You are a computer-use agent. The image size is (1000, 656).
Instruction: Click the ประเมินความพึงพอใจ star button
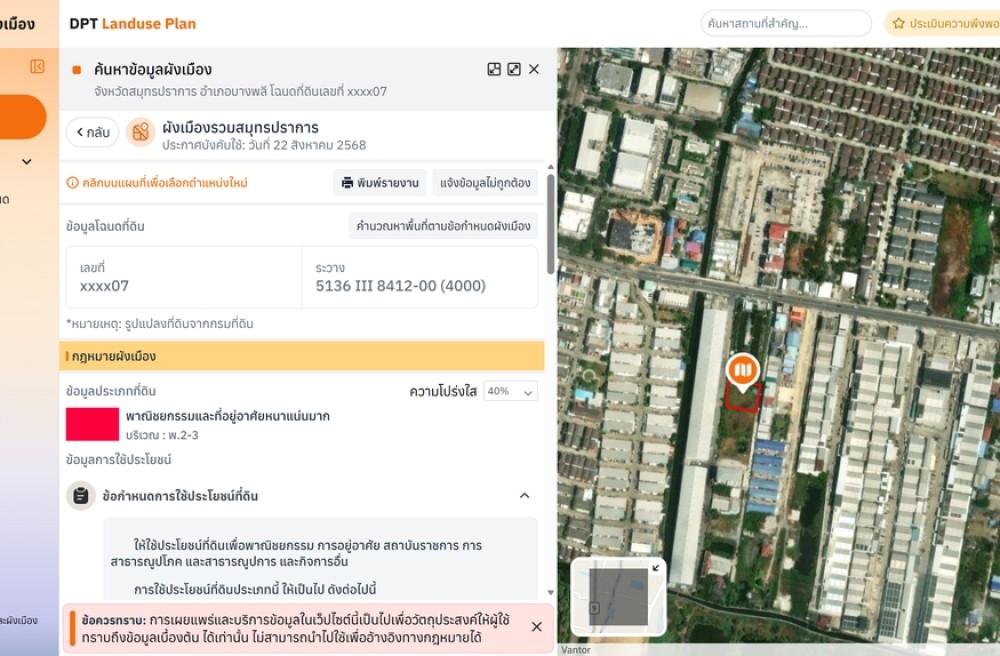tap(944, 24)
